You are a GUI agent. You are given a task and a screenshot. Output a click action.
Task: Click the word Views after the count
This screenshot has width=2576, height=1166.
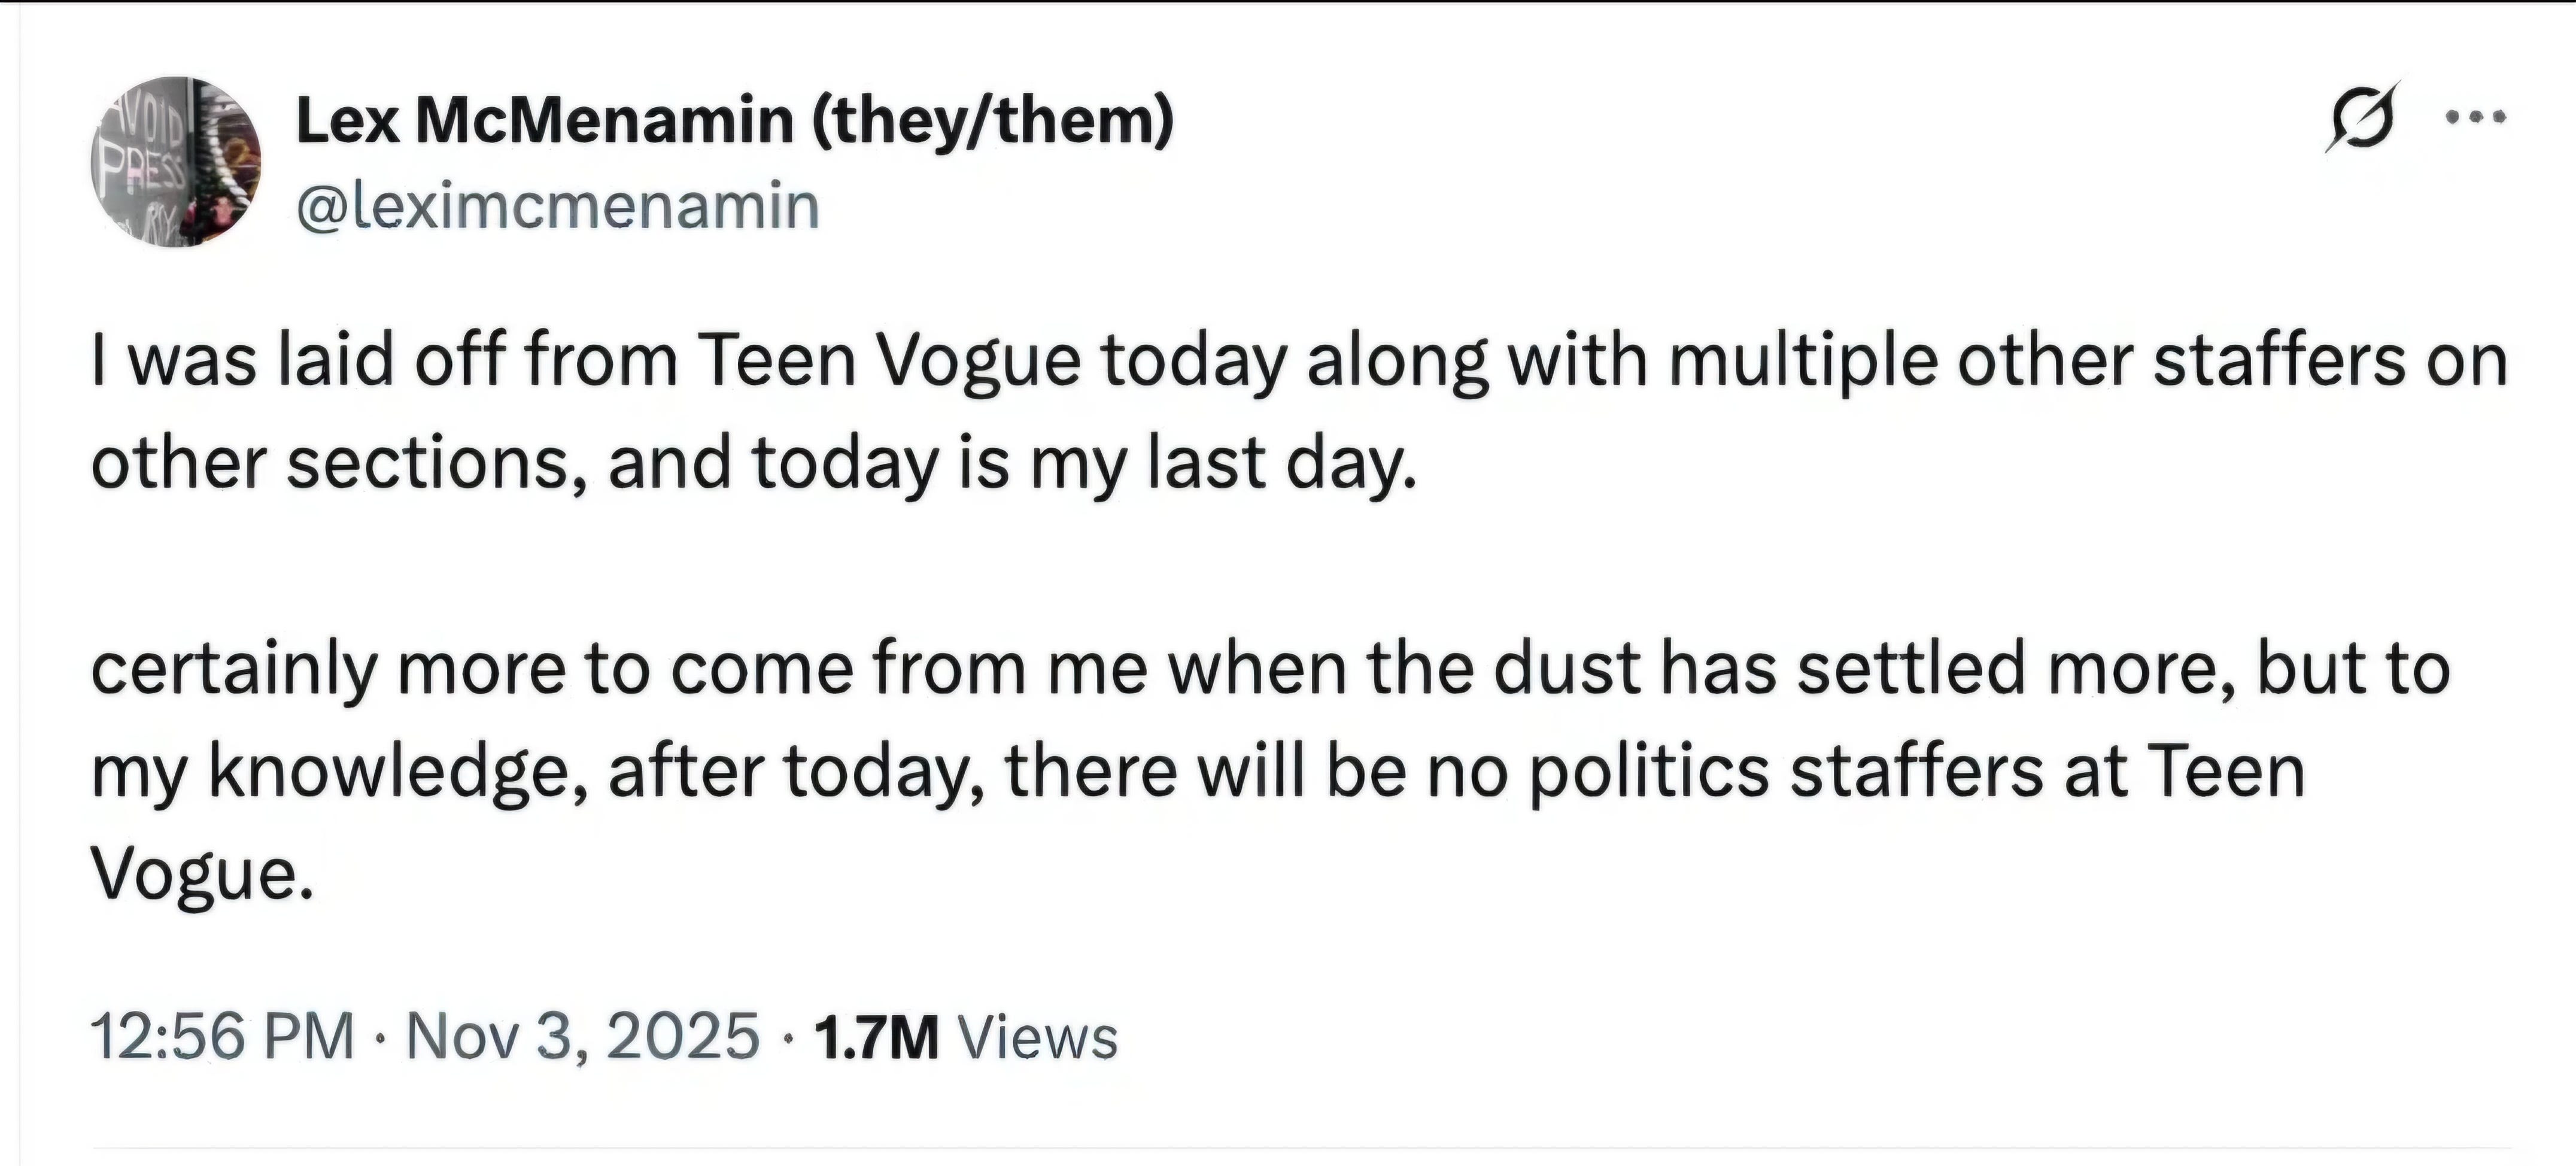coord(1038,1037)
